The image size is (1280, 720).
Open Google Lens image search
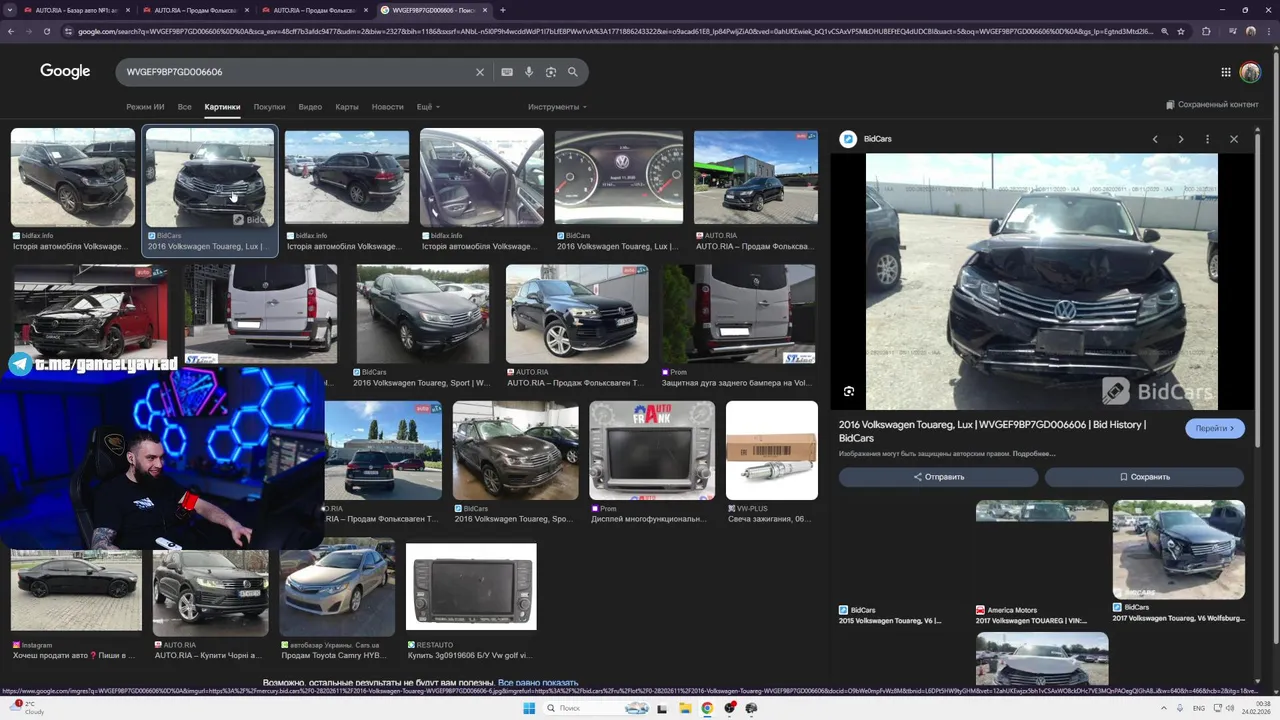point(551,72)
